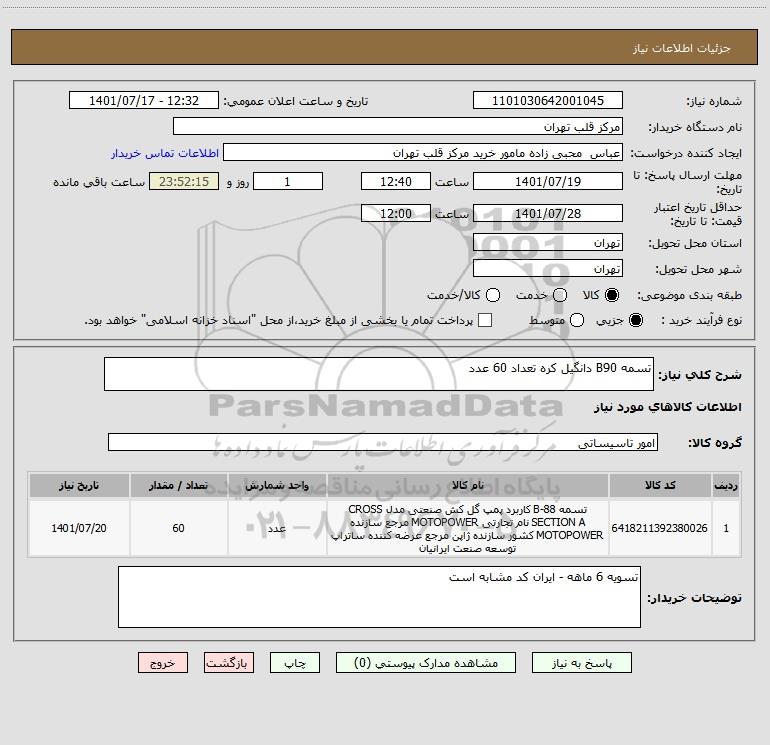Select the خدمت radio button
Image resolution: width=770 pixels, height=745 pixels.
pyautogui.click(x=560, y=295)
